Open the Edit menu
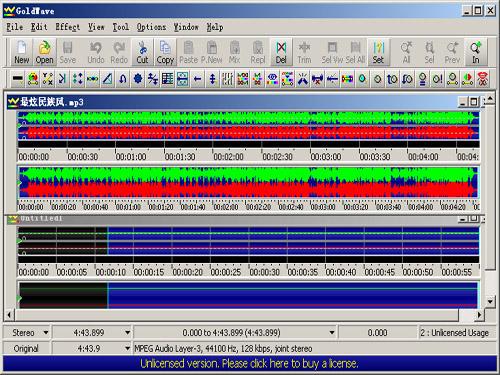This screenshot has width=500, height=375. click(39, 27)
